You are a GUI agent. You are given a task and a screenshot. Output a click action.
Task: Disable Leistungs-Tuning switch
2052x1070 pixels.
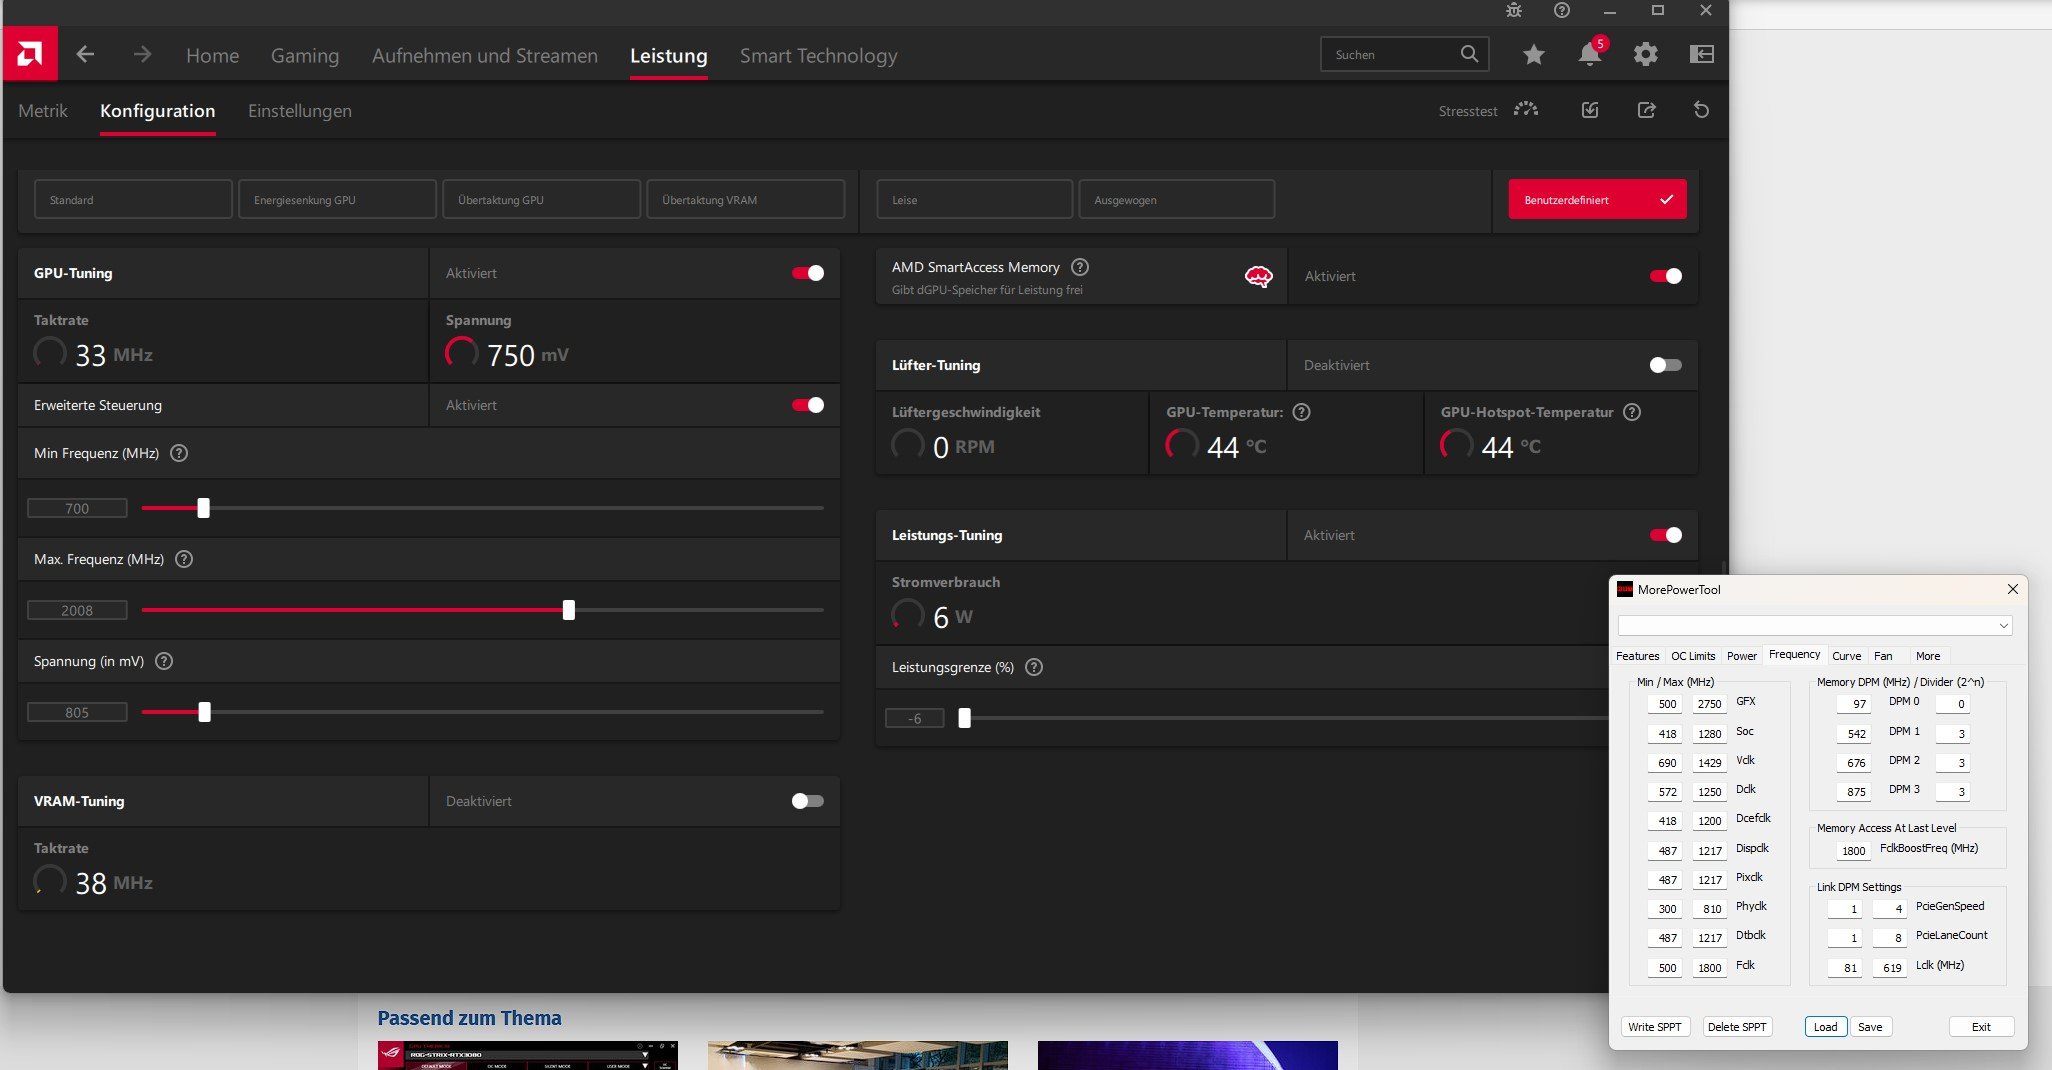coord(1666,535)
